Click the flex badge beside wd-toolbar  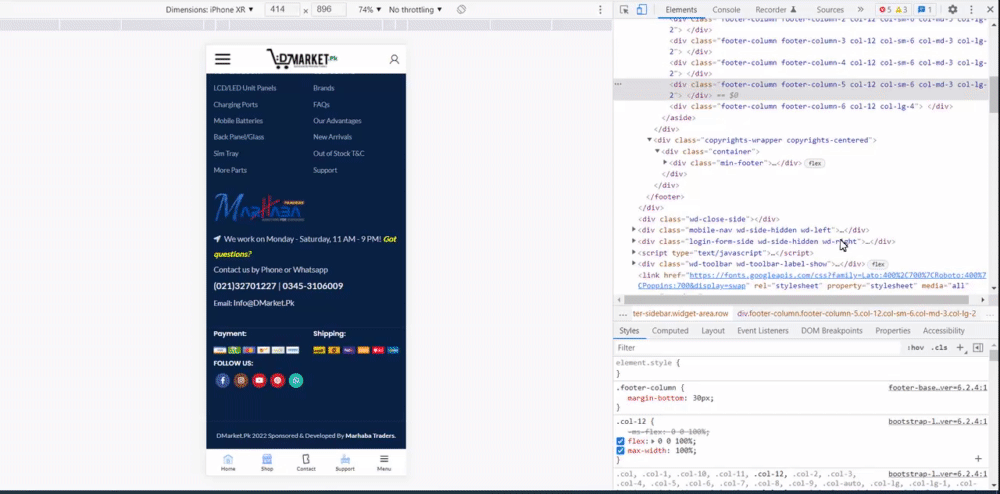click(878, 264)
